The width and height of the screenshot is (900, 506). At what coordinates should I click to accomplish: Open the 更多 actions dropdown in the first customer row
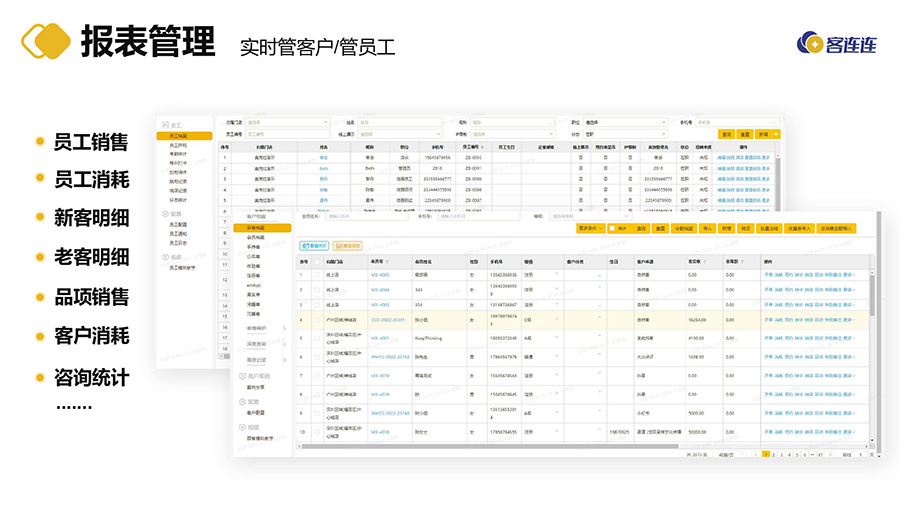(849, 275)
